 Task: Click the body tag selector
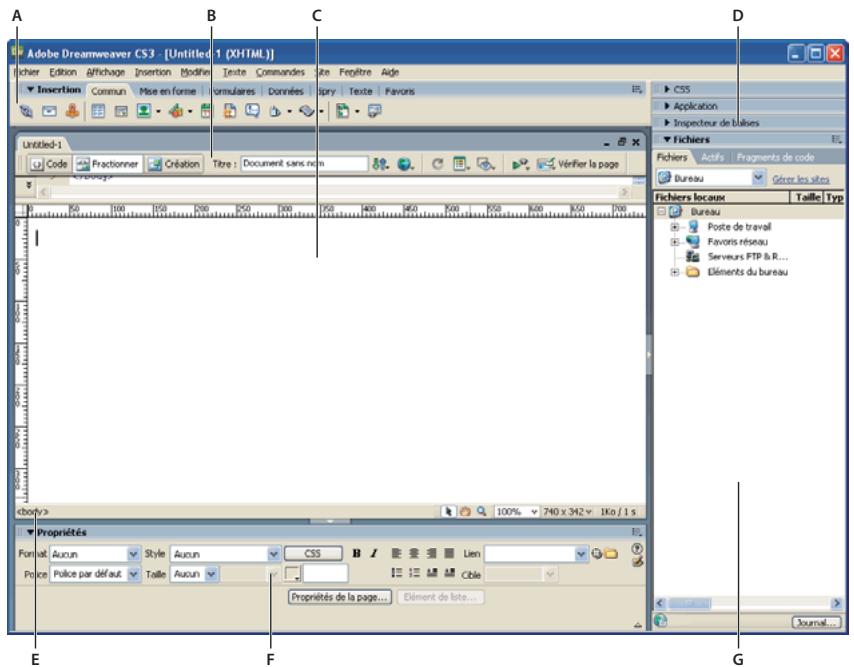pyautogui.click(x=33, y=511)
